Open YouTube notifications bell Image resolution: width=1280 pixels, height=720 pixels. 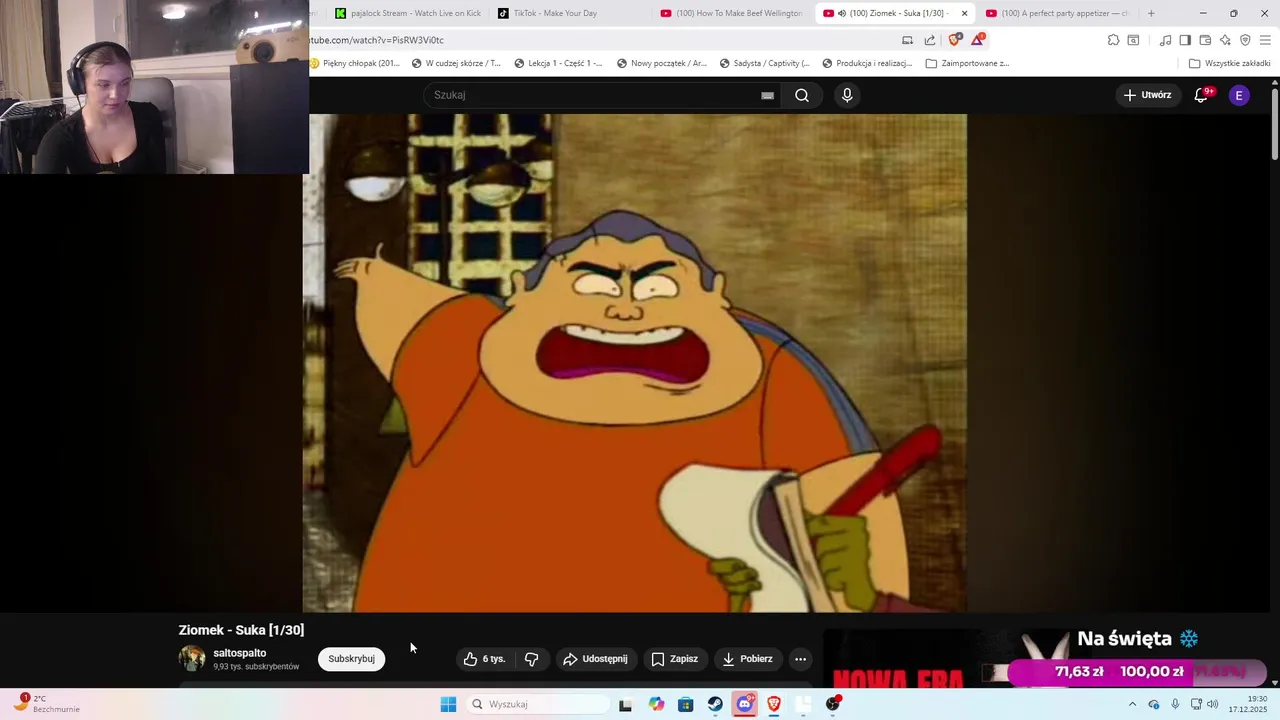(1201, 95)
